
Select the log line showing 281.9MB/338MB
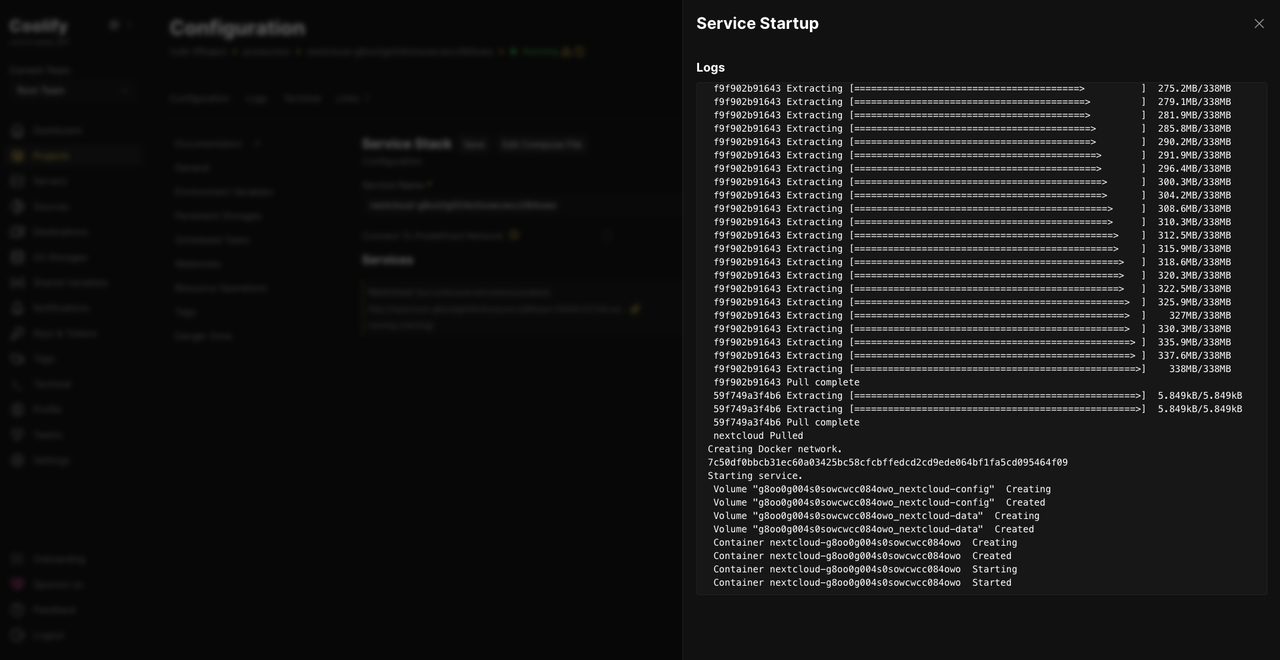click(972, 115)
